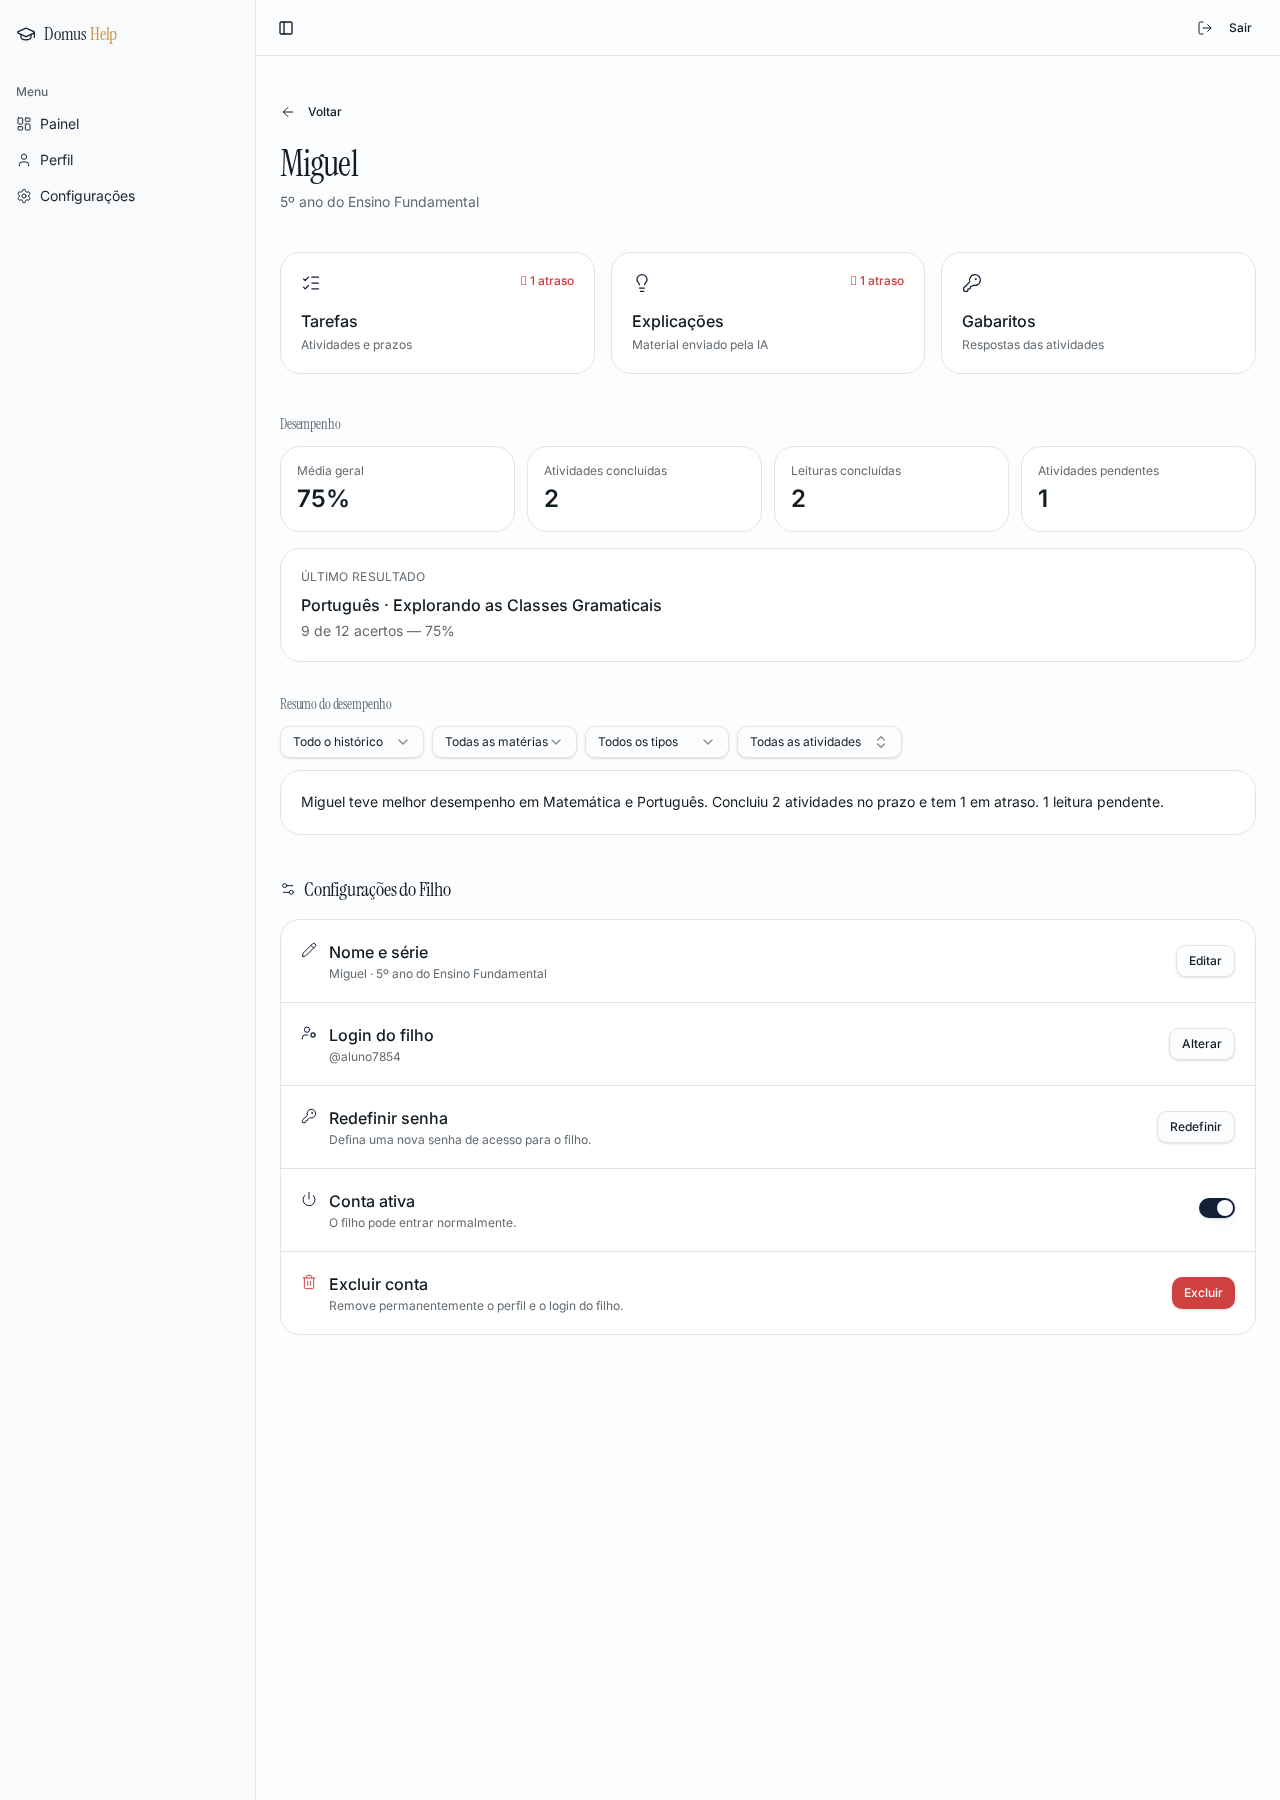The height and width of the screenshot is (1800, 1280).
Task: Click the @aluno7854 login text
Action: pyautogui.click(x=365, y=1057)
